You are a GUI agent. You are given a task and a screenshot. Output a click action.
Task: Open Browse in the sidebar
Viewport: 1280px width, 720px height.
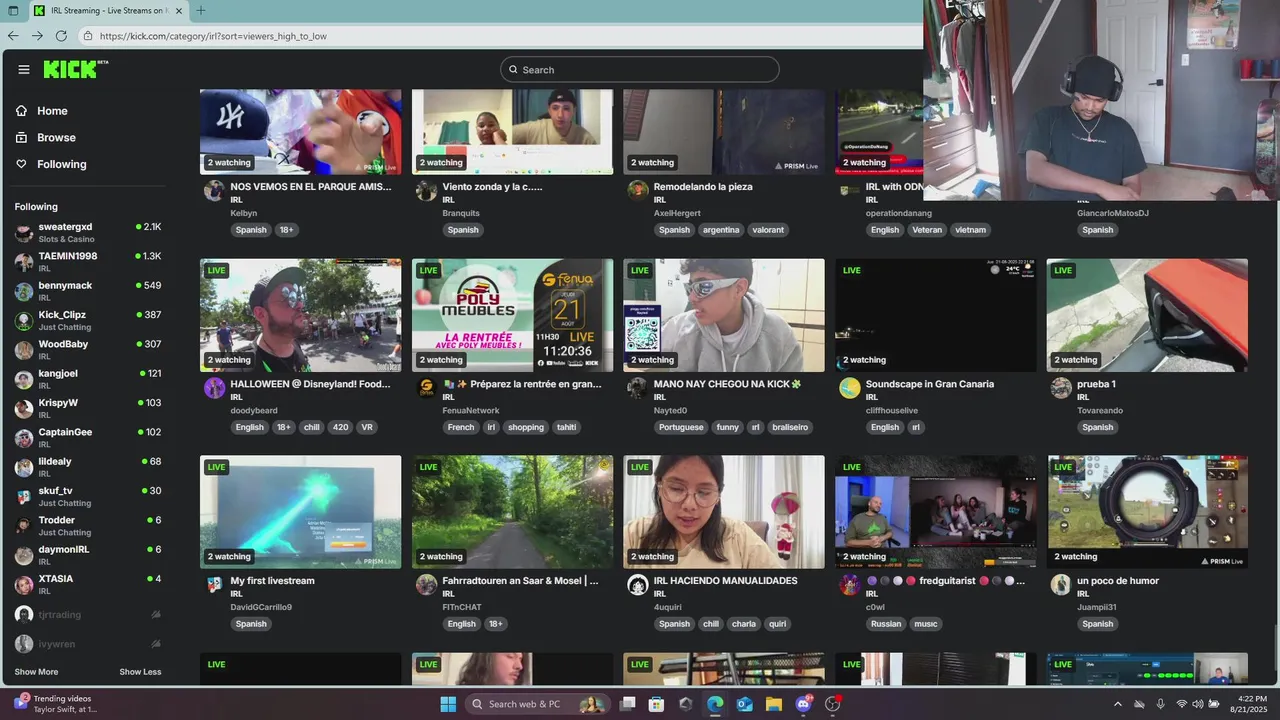tap(56, 137)
